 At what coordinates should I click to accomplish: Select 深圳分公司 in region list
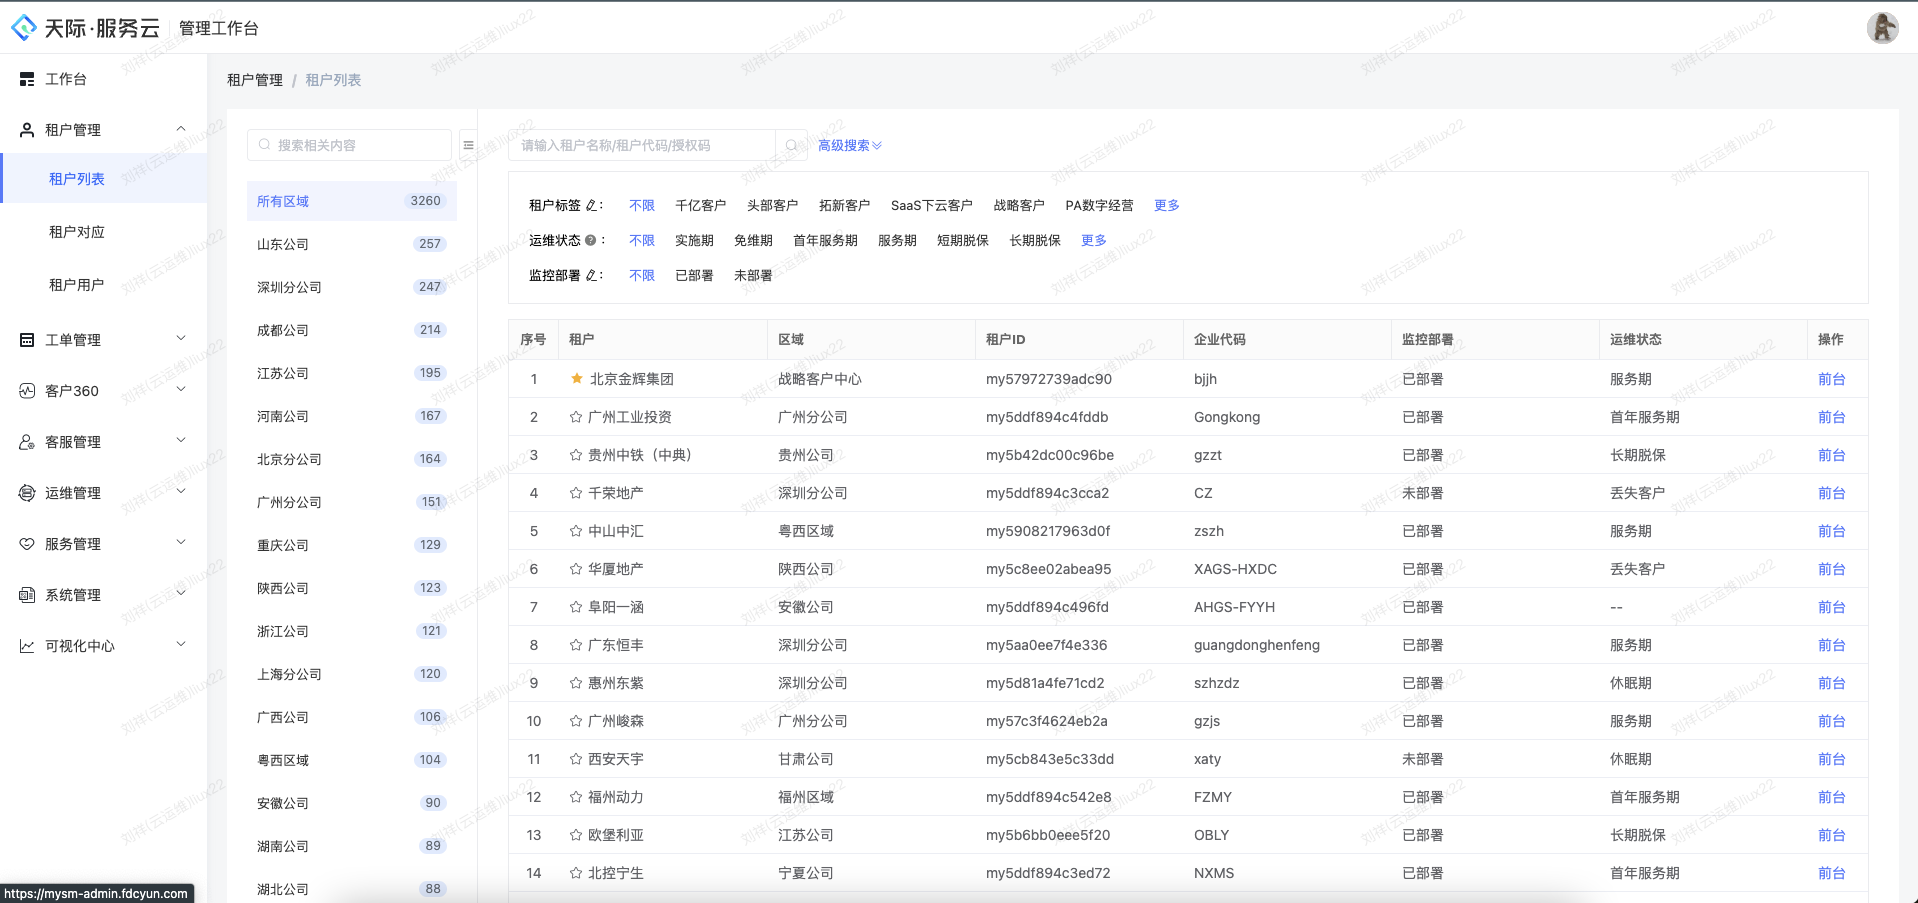point(352,287)
